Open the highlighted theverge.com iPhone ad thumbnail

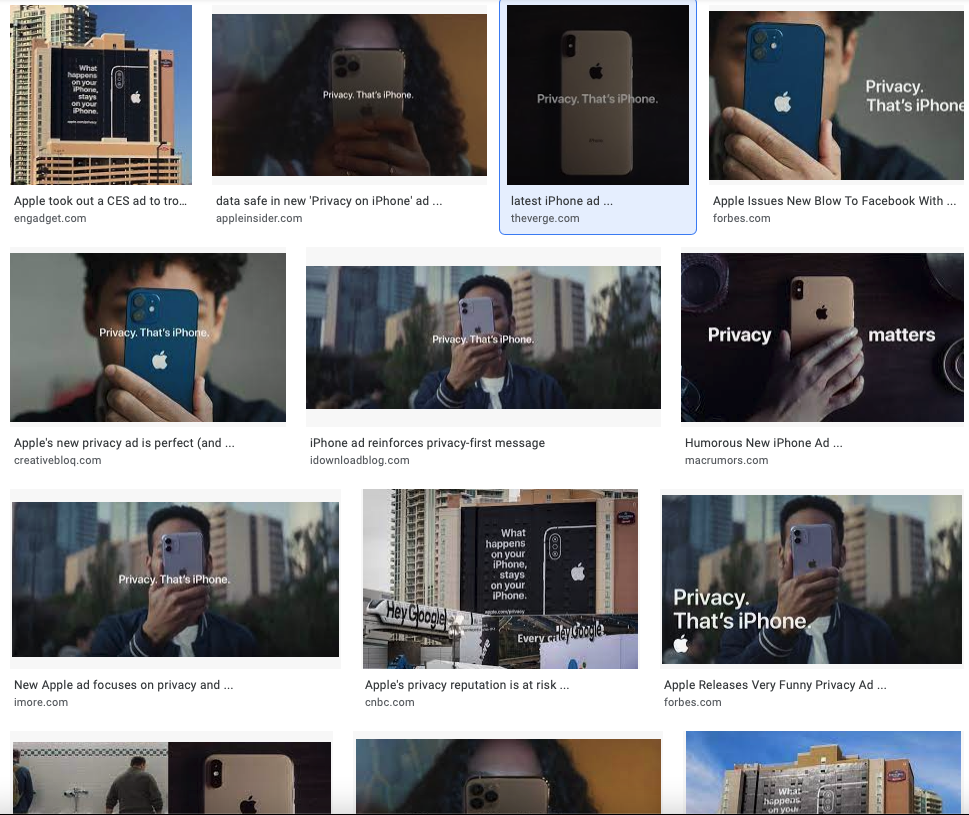[598, 95]
